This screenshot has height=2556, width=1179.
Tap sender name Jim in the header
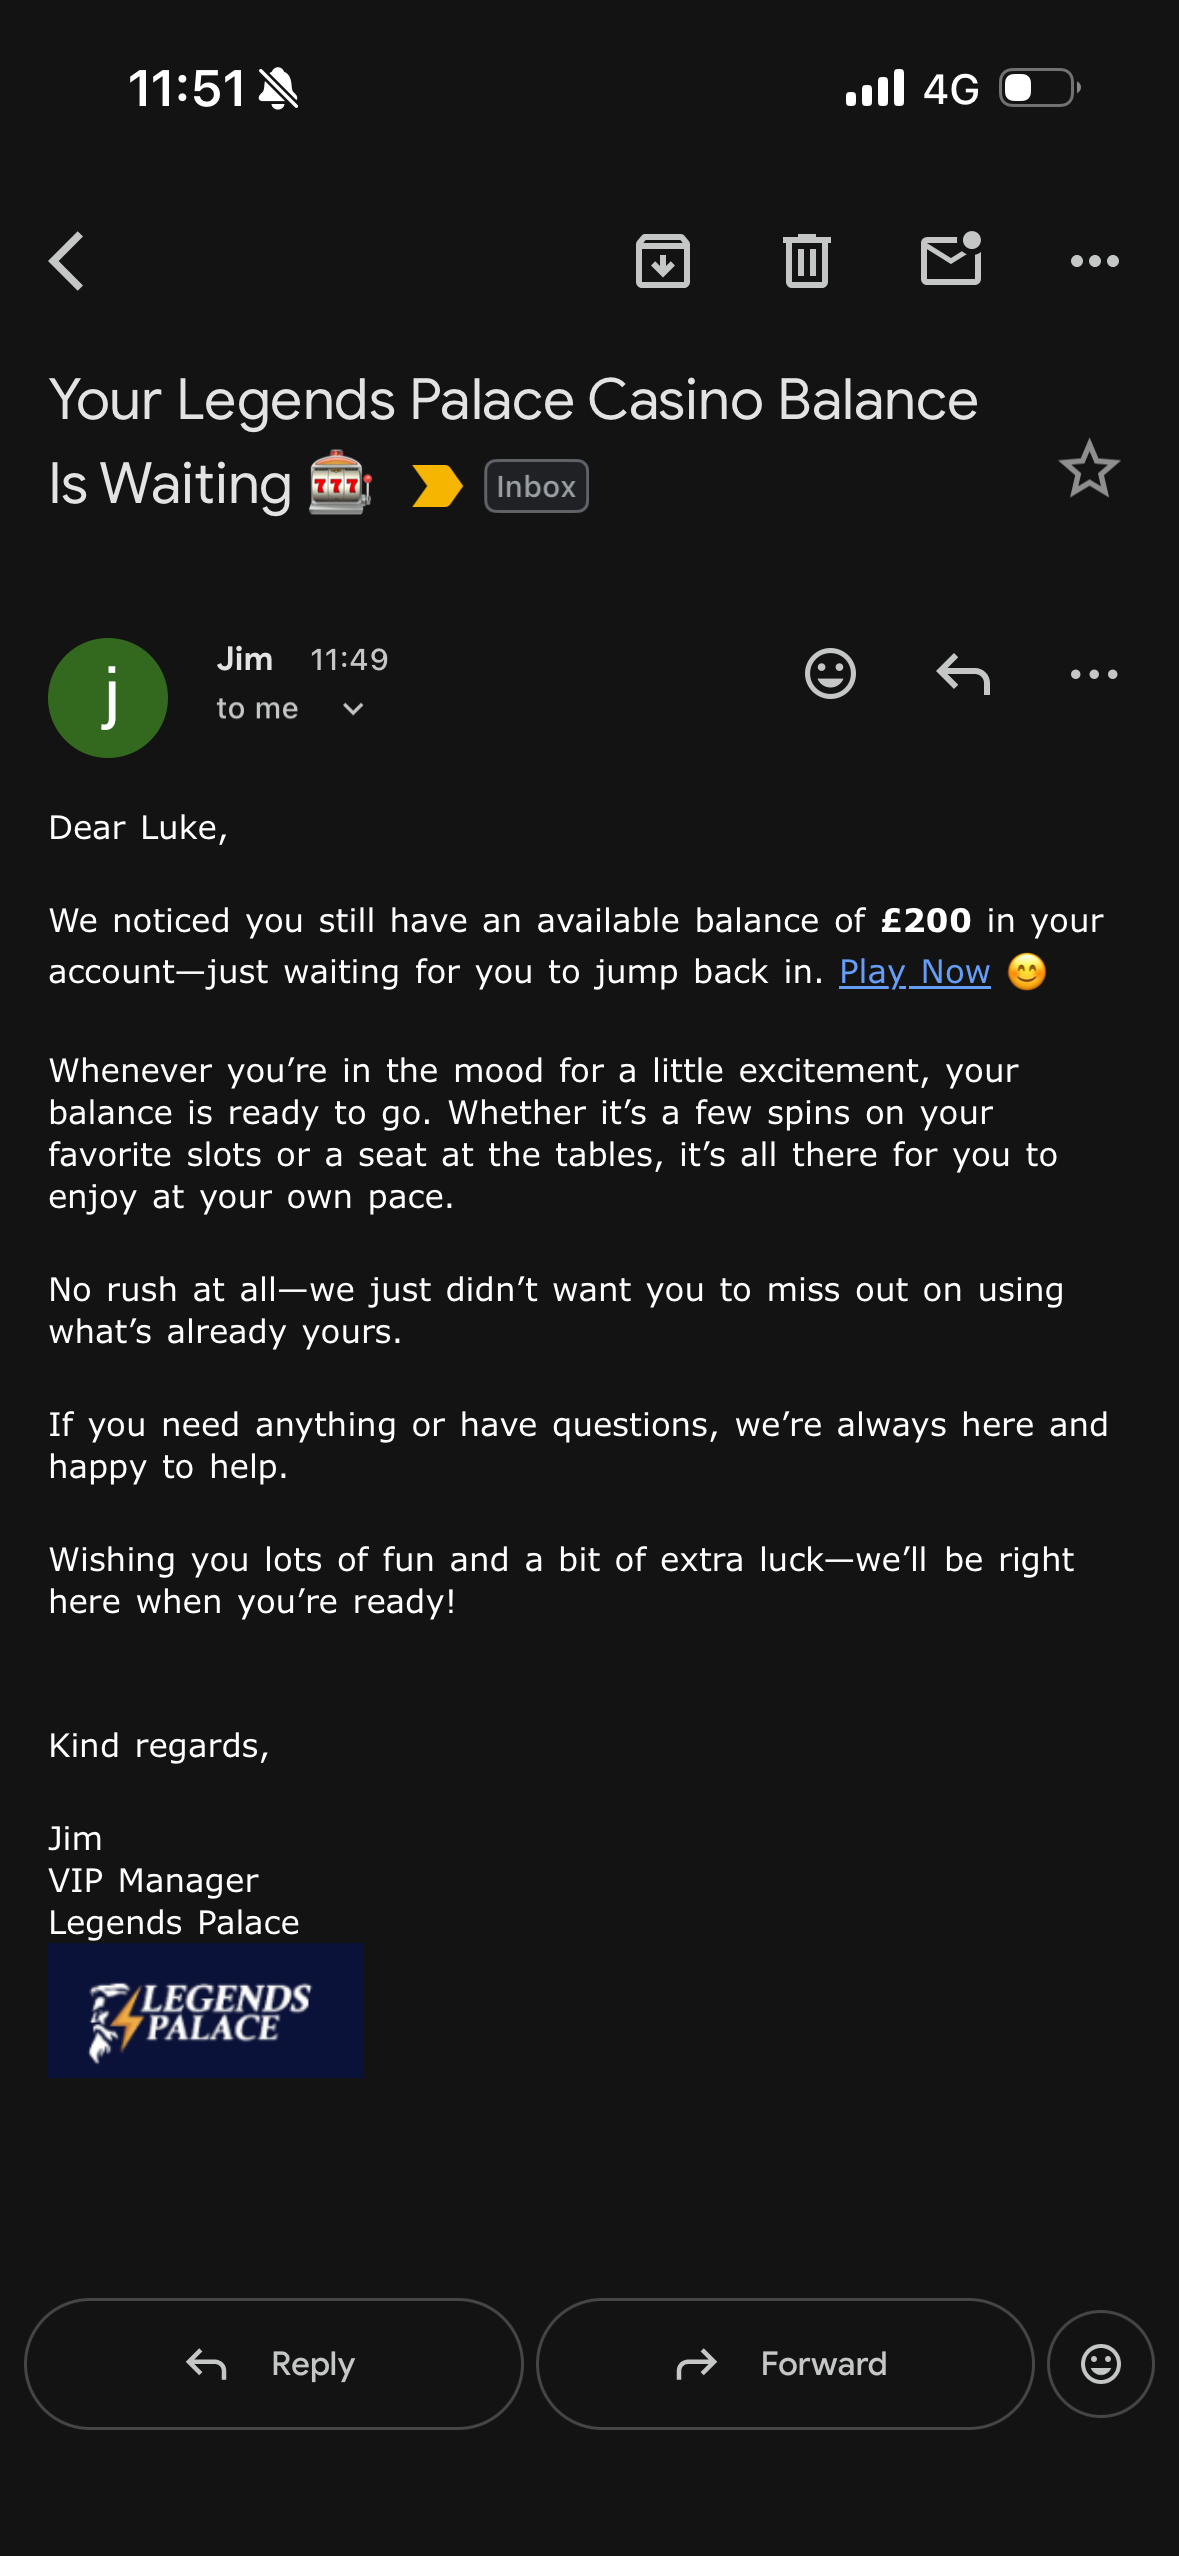(x=245, y=659)
